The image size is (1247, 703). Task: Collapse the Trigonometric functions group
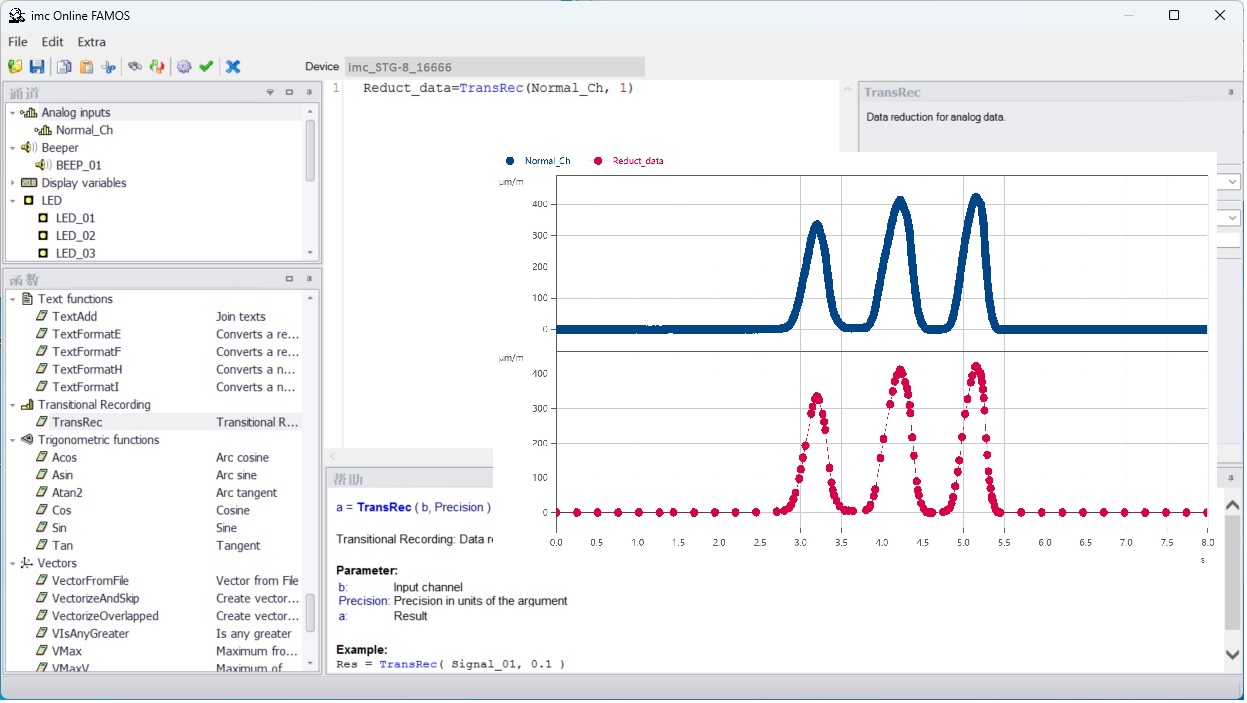(x=13, y=440)
